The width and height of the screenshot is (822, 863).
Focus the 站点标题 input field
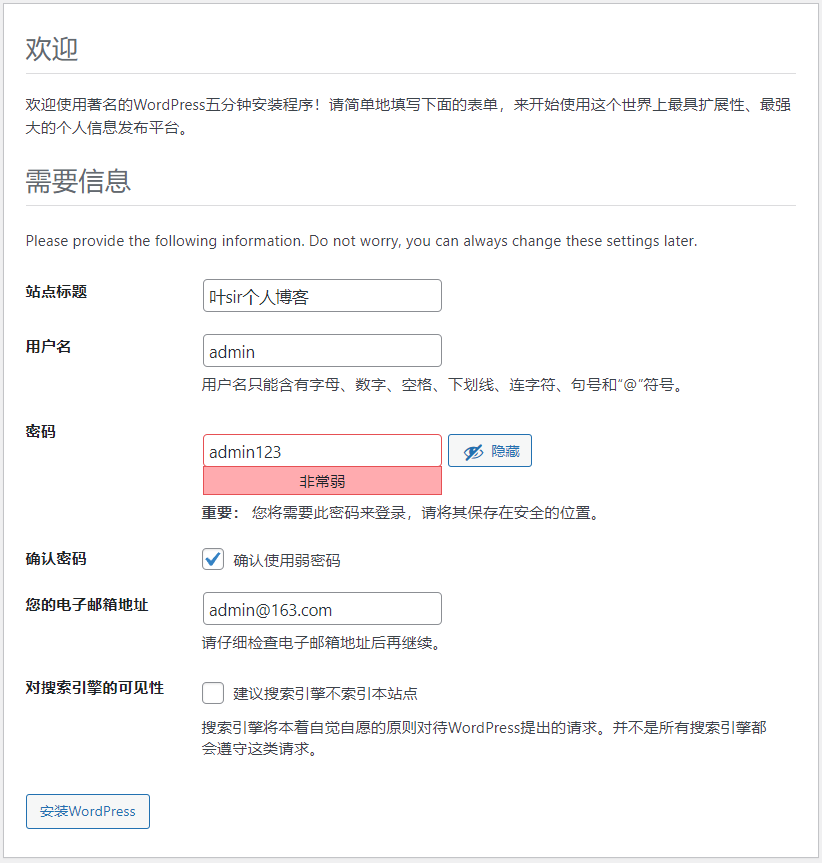point(322,296)
